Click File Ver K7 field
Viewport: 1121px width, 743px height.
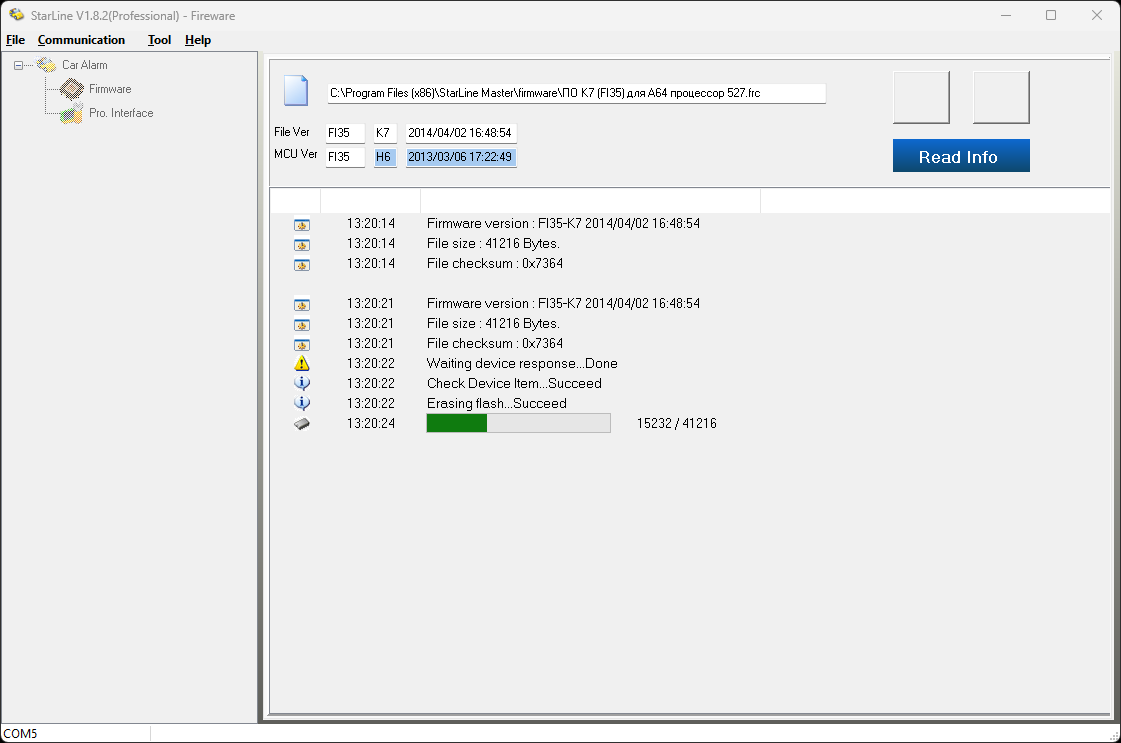click(385, 133)
